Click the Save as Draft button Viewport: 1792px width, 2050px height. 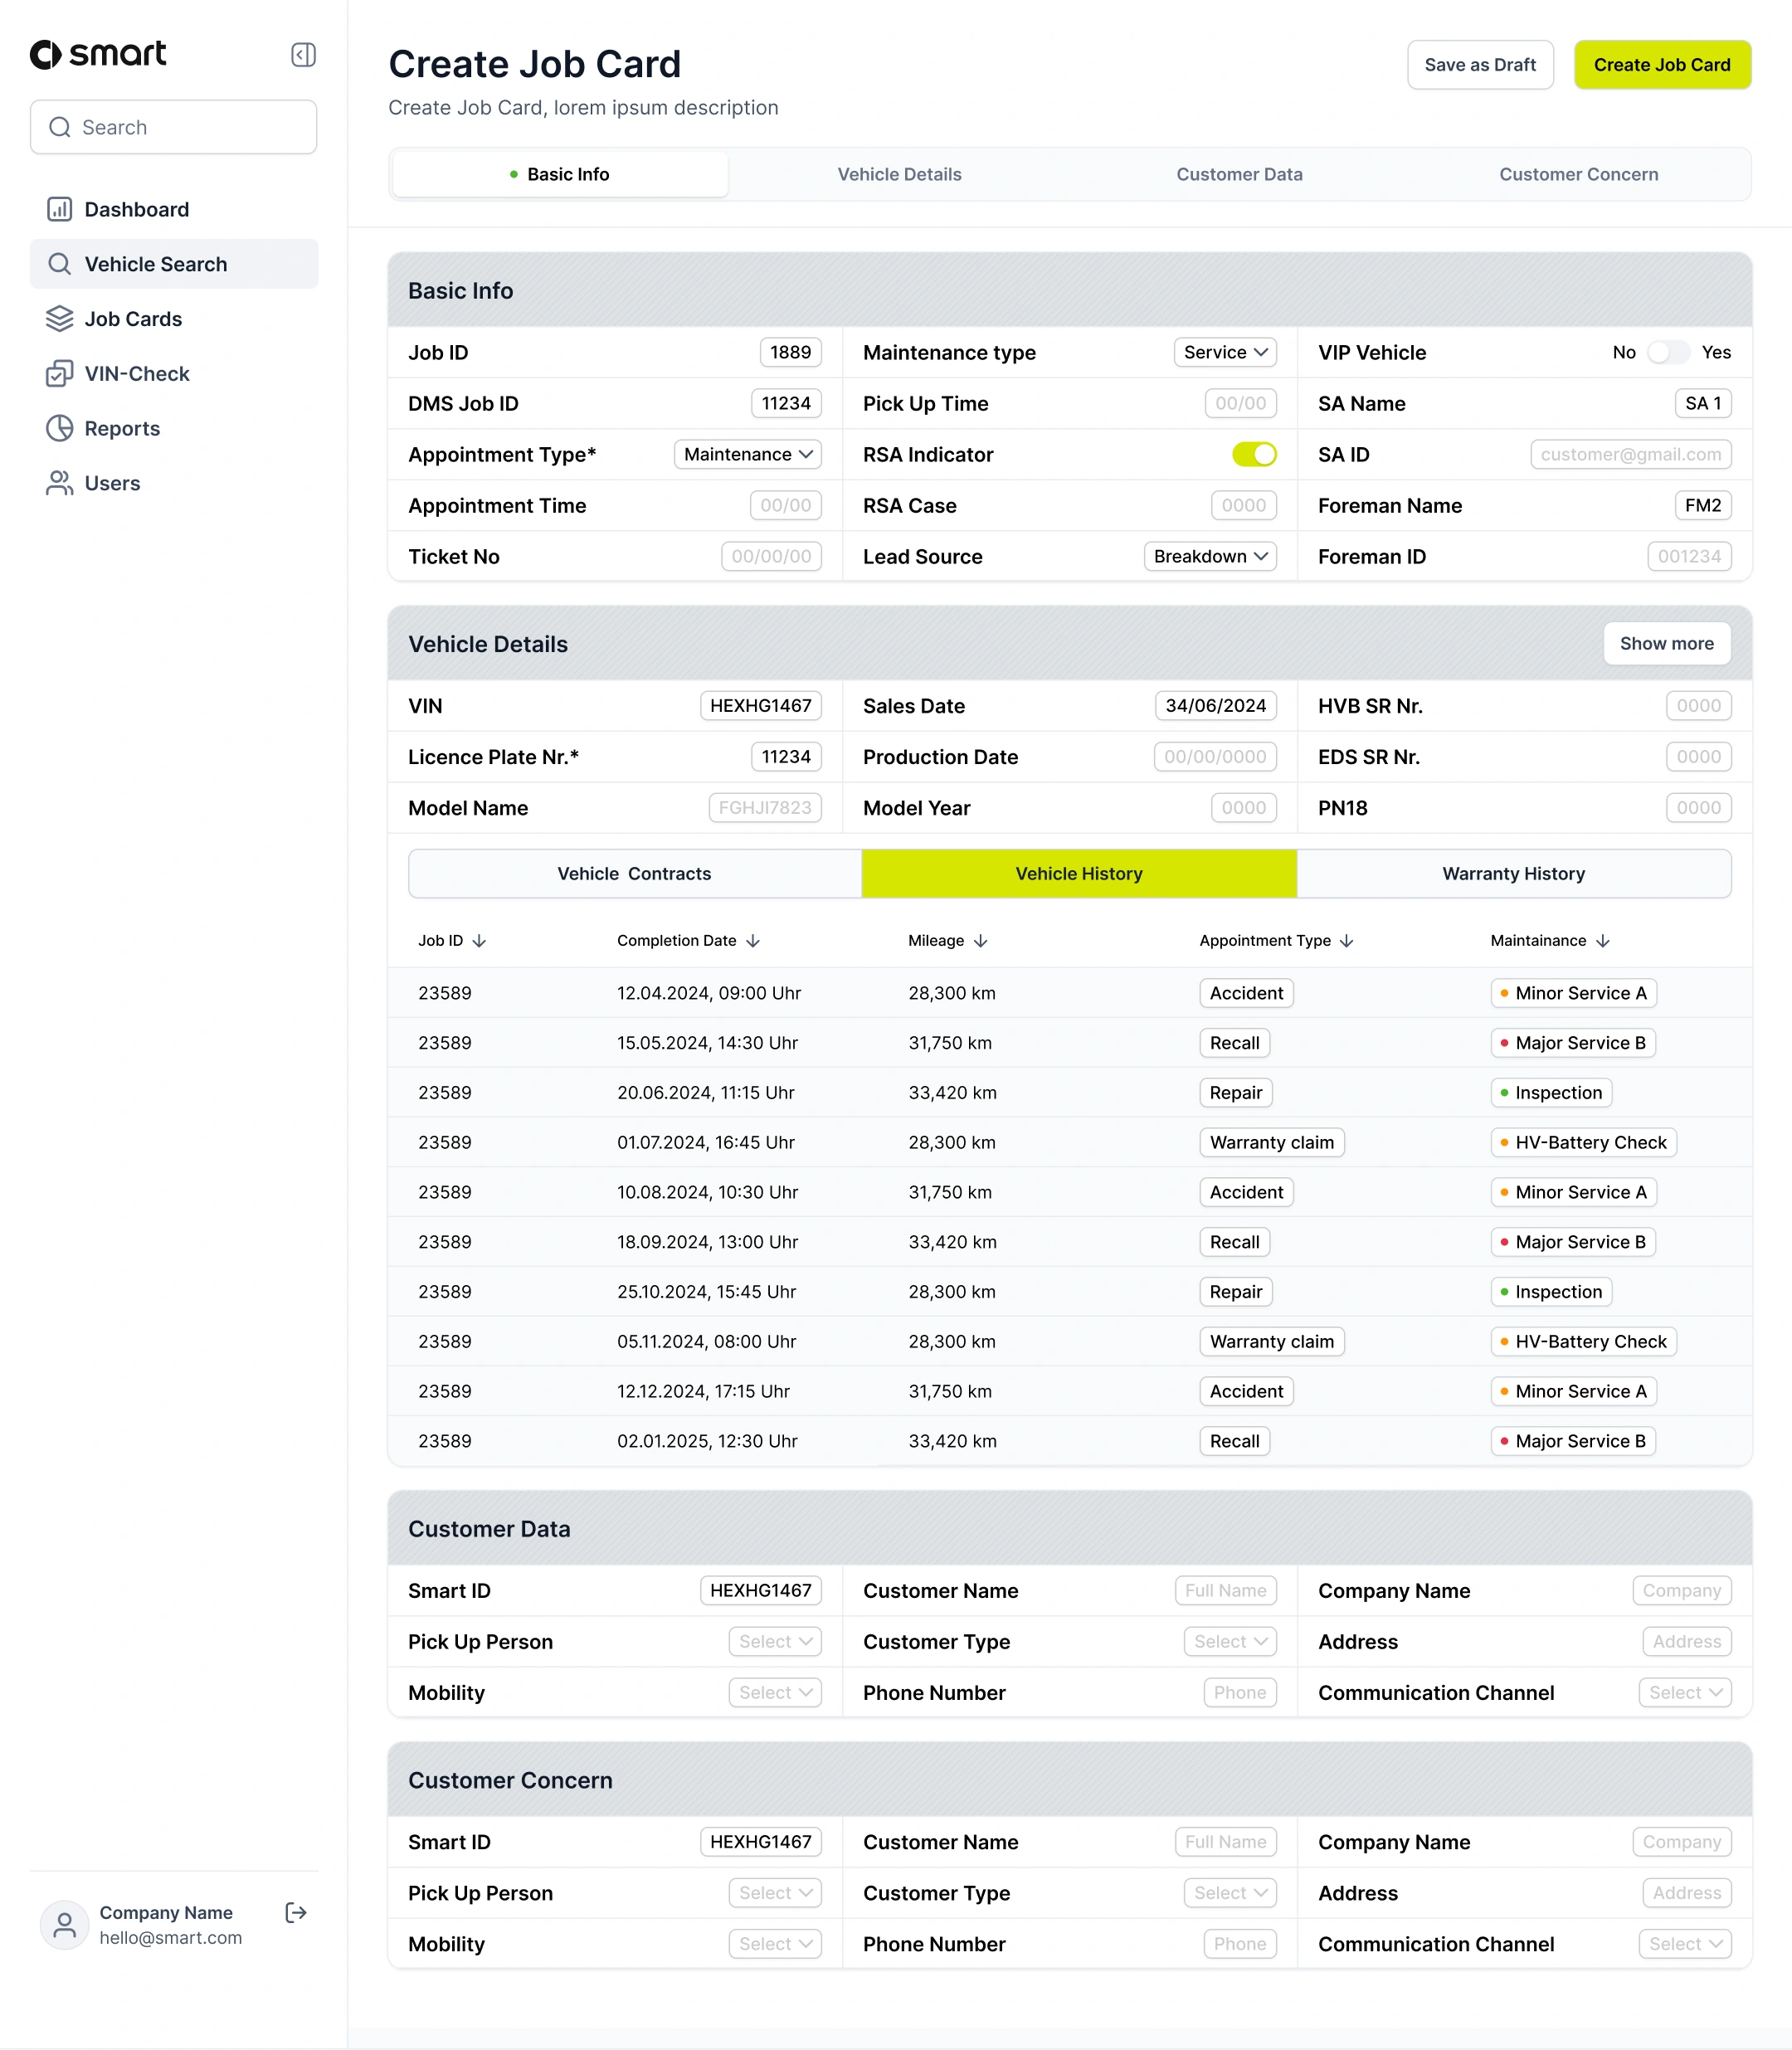[1479, 65]
